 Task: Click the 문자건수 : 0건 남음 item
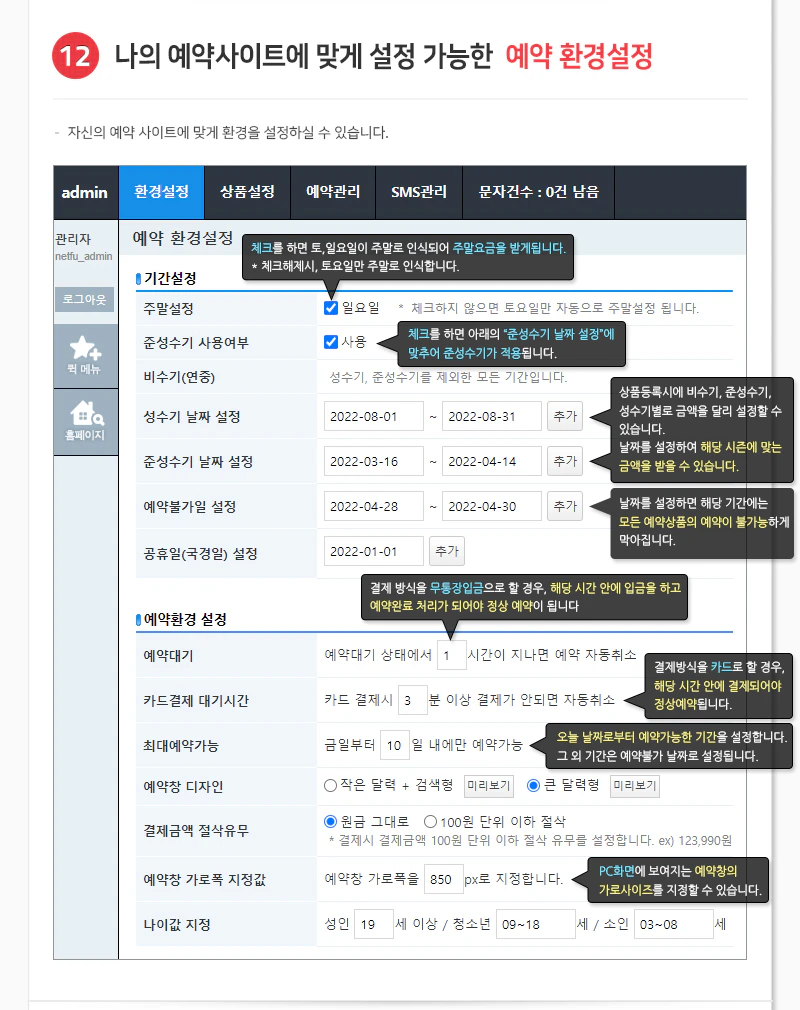(x=538, y=192)
